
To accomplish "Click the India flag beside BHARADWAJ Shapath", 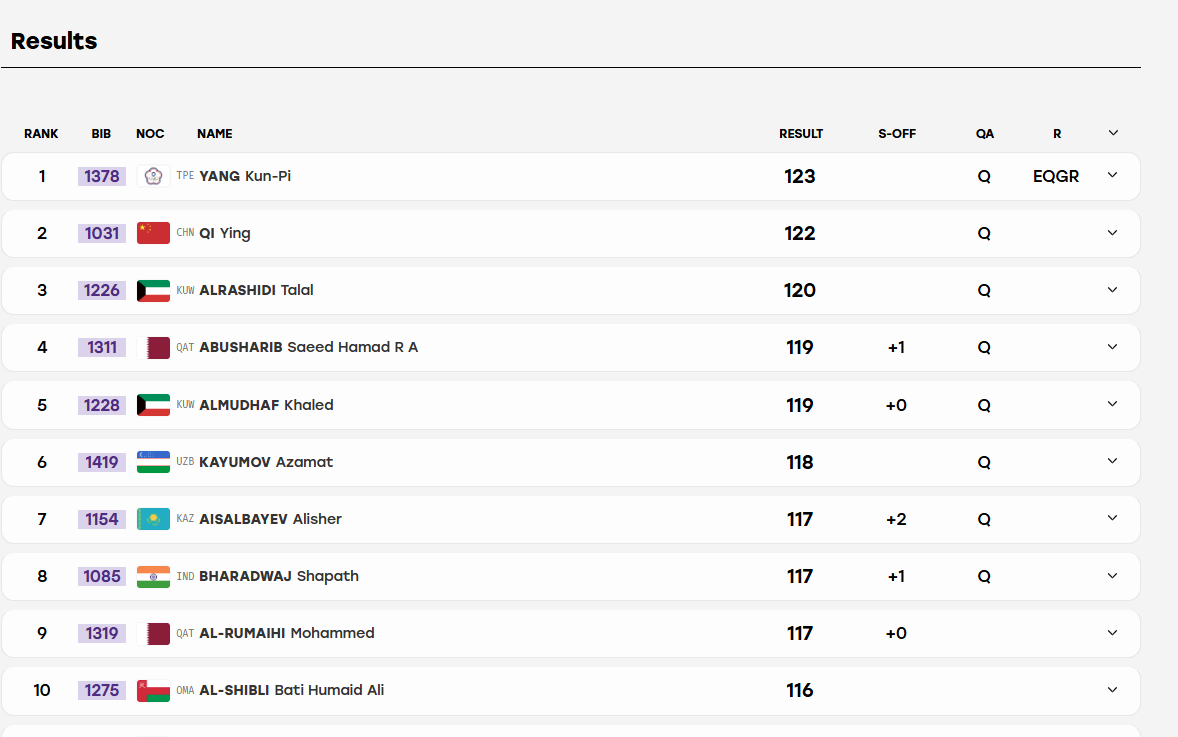I will point(153,576).
